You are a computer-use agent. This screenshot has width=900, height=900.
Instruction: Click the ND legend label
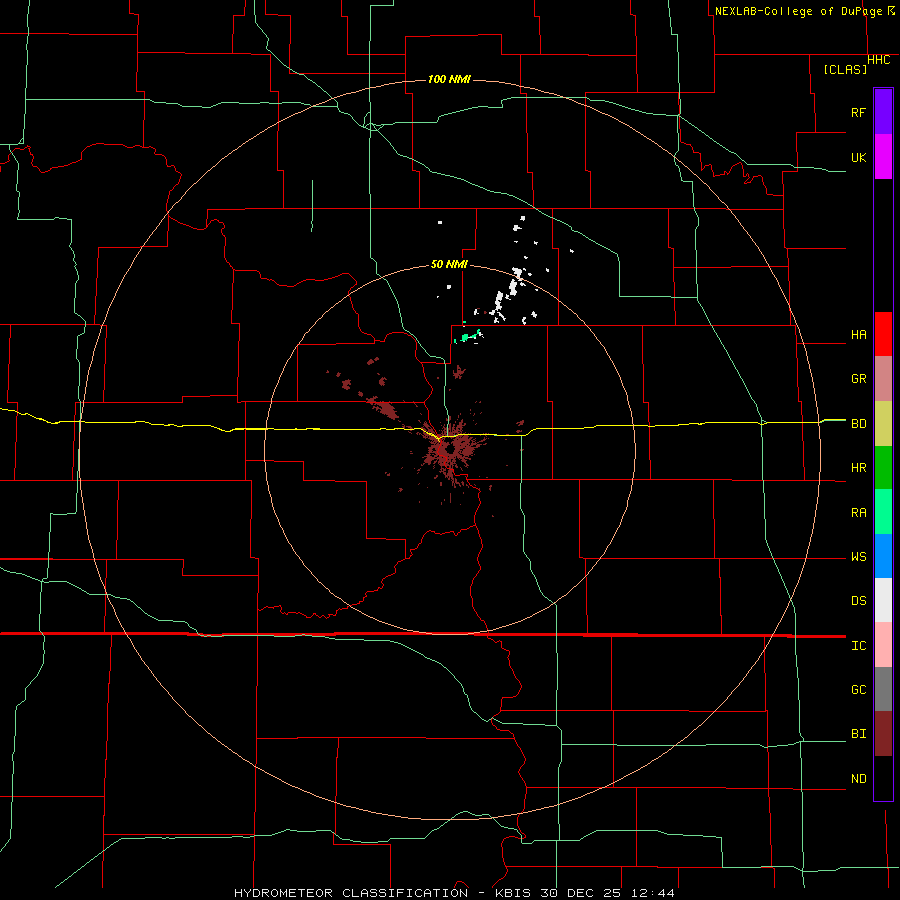pos(859,779)
